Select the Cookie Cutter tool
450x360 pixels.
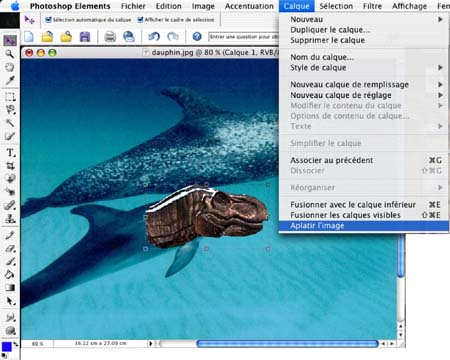(10, 179)
